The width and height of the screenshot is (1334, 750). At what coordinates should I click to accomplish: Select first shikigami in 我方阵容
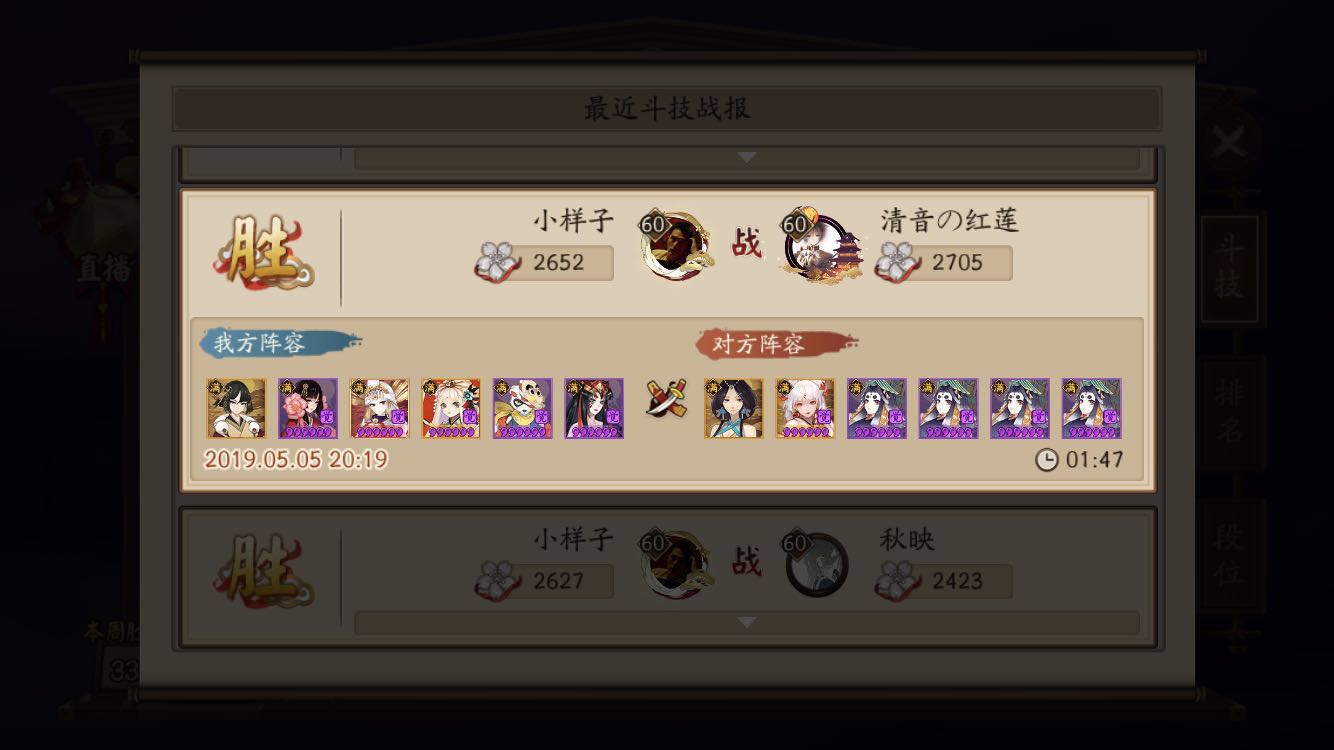[236, 408]
